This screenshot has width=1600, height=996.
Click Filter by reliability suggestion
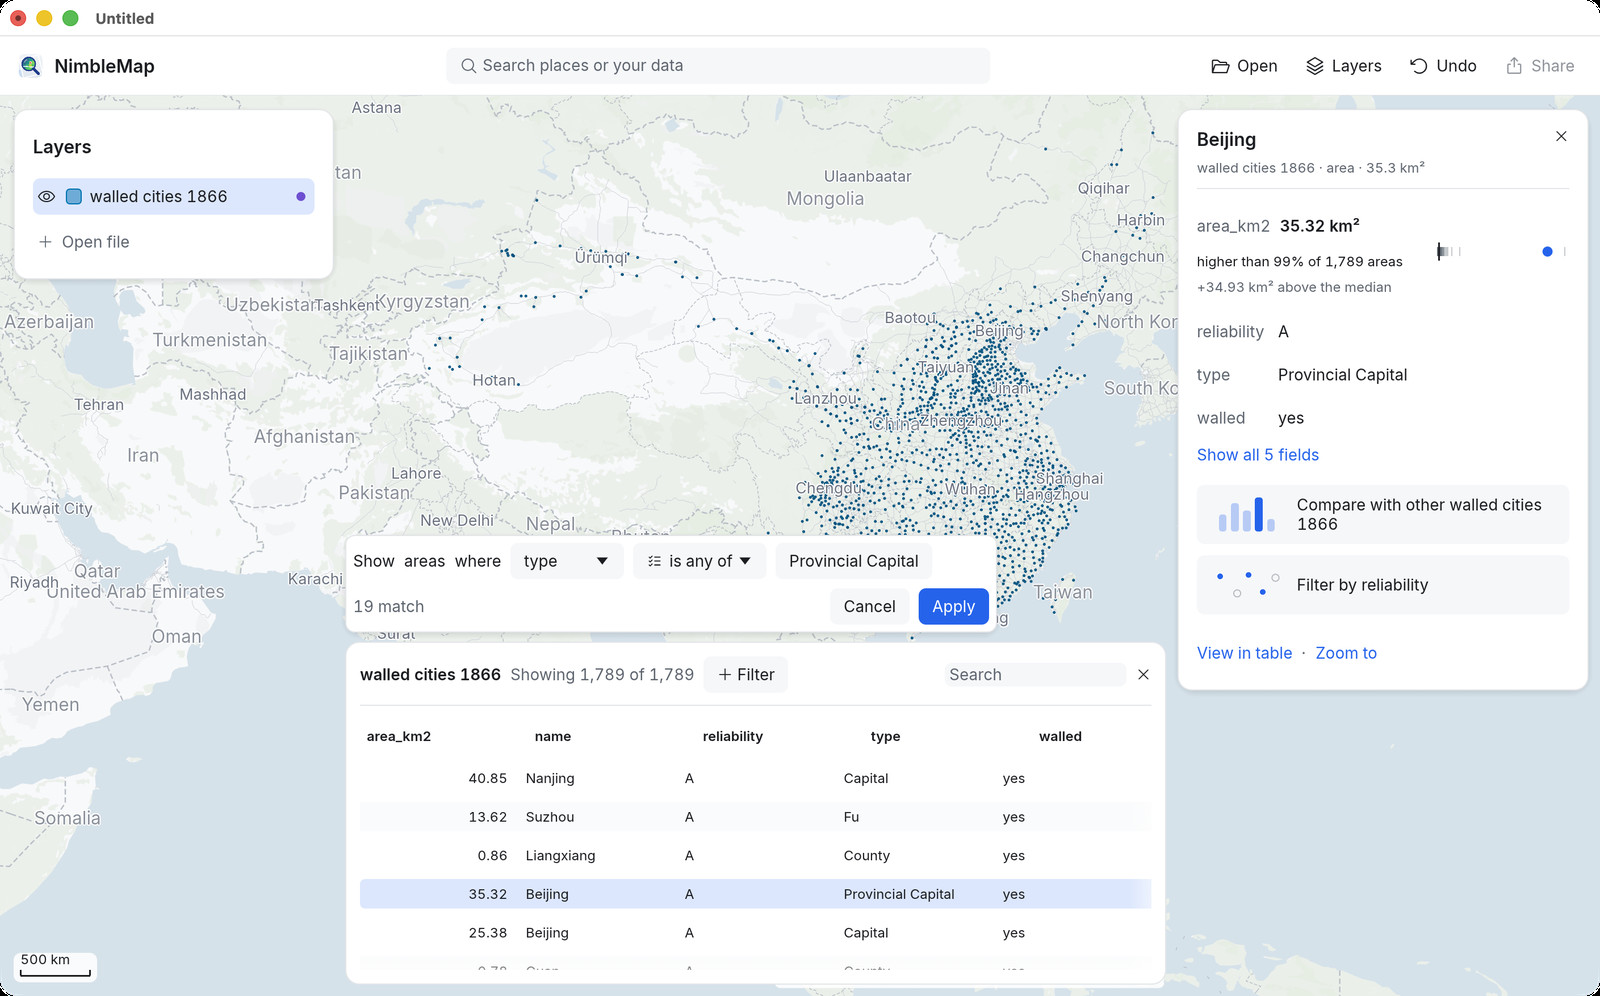point(1383,585)
